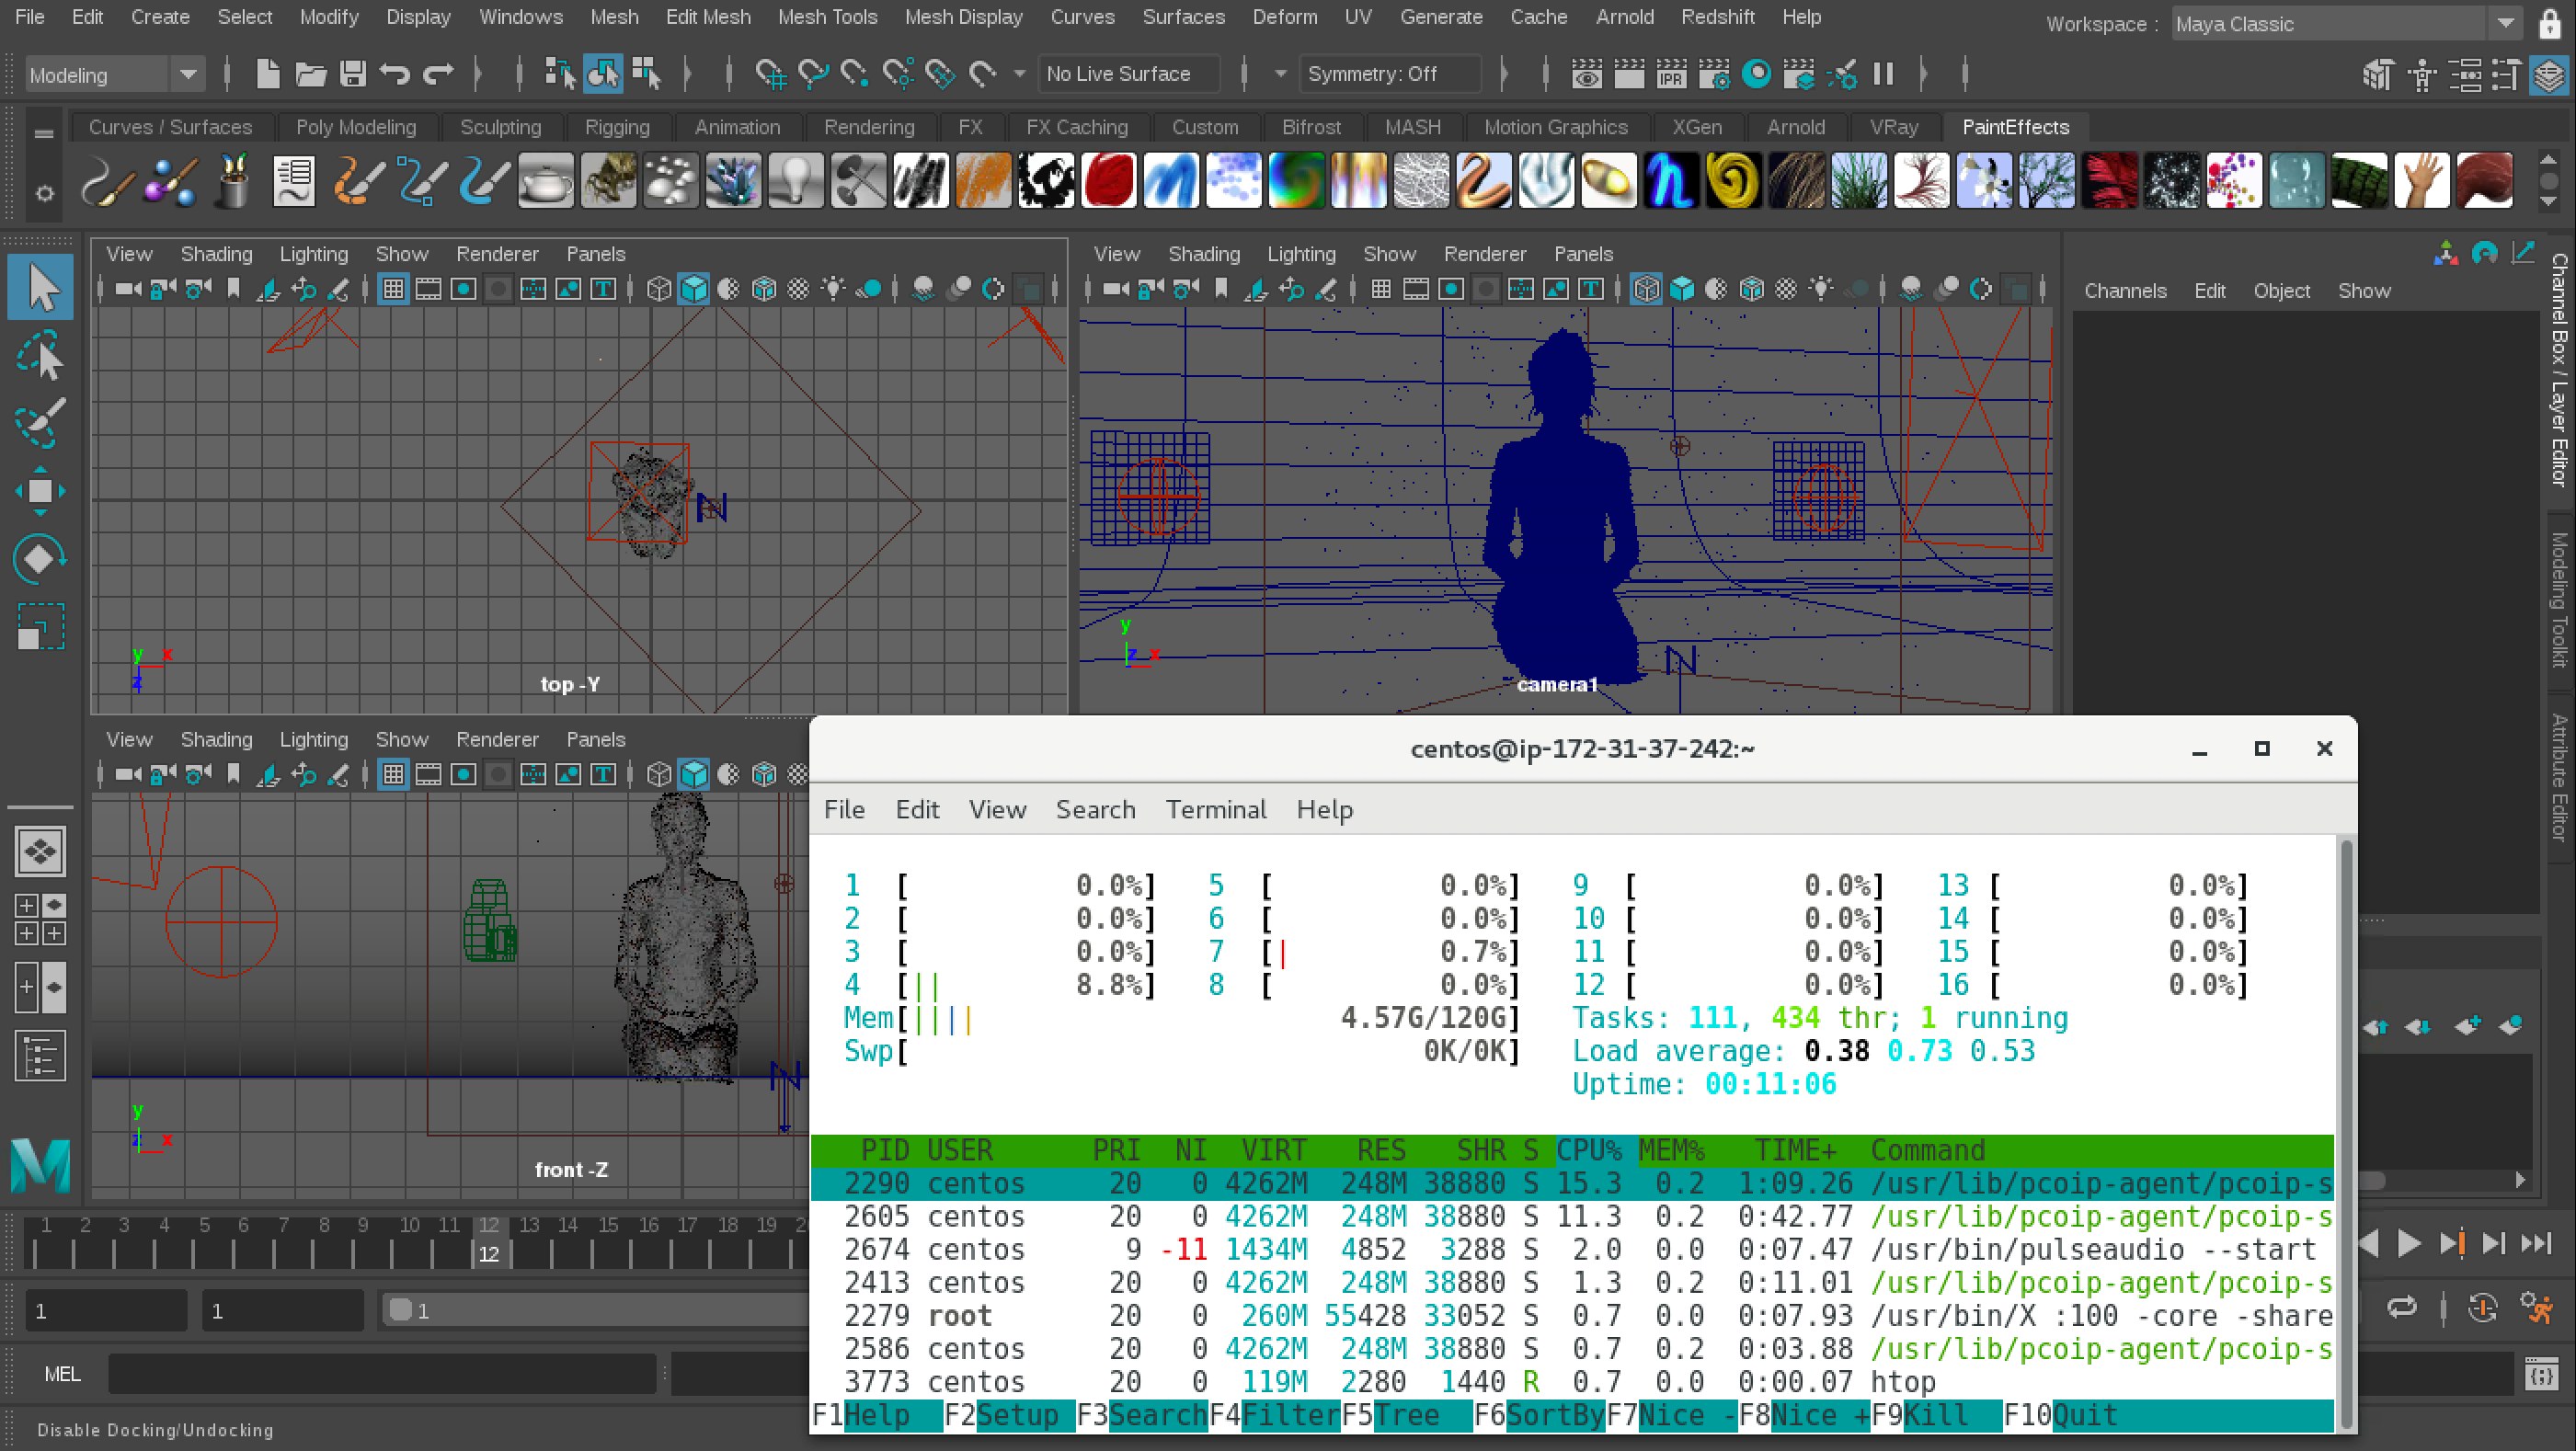The width and height of the screenshot is (2576, 1451).
Task: Click the Save scene icon
Action: click(352, 74)
